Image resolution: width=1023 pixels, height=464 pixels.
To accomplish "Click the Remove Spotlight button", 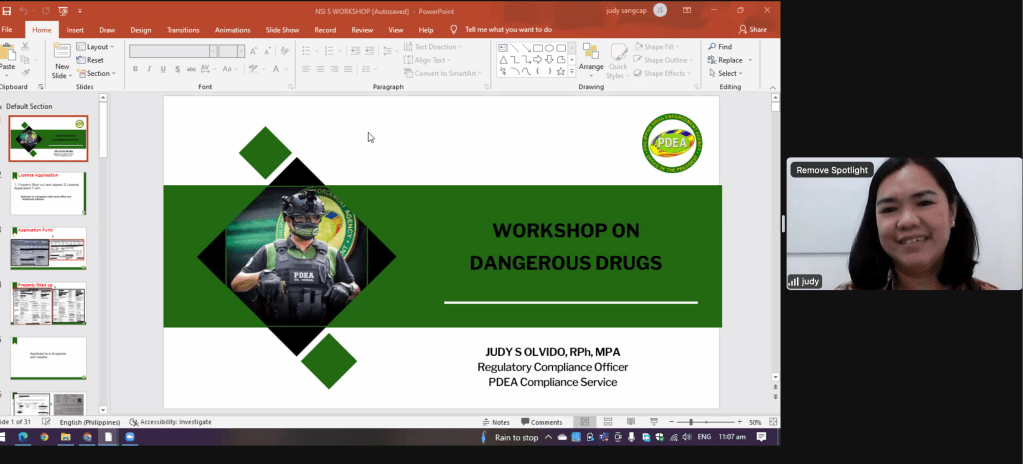I will (x=833, y=170).
